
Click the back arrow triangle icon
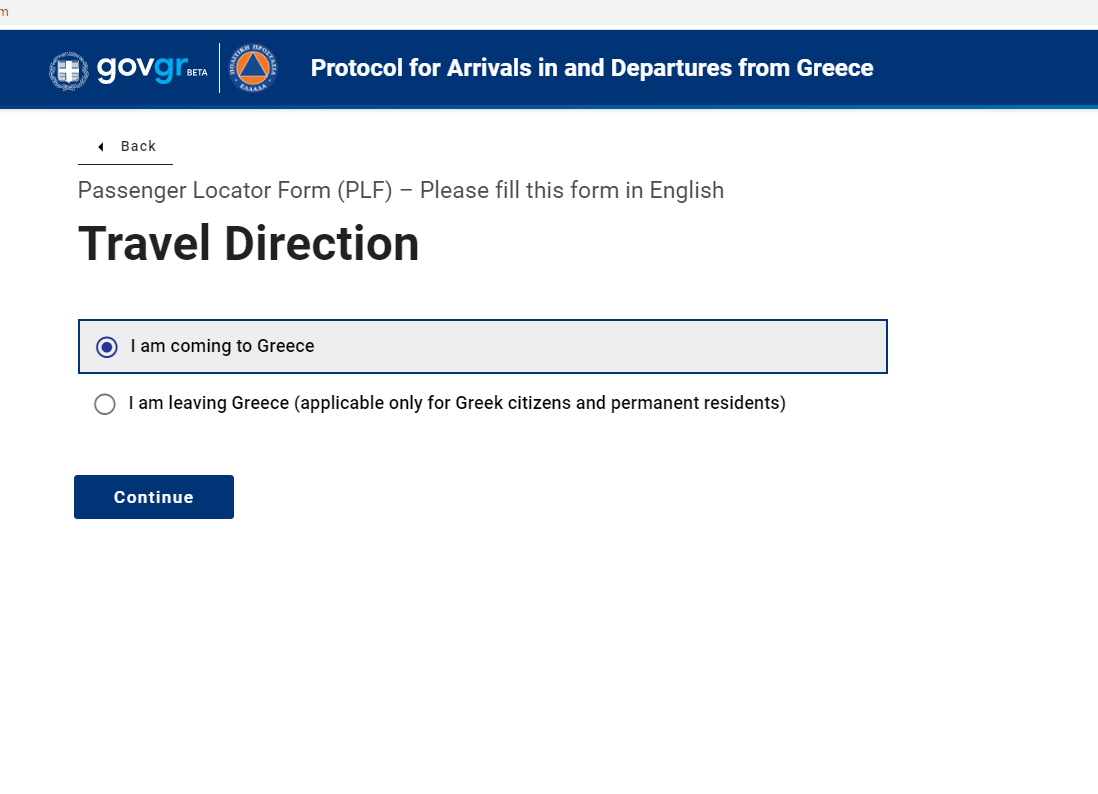coord(101,146)
